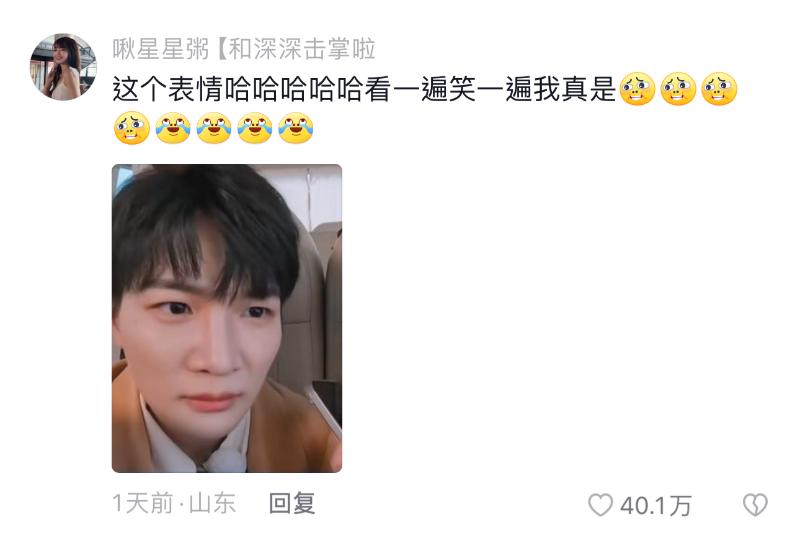Screen dimensions: 800x548
Task: Click the 【和深深击掌啦 nickname suffix
Action: 295,49
